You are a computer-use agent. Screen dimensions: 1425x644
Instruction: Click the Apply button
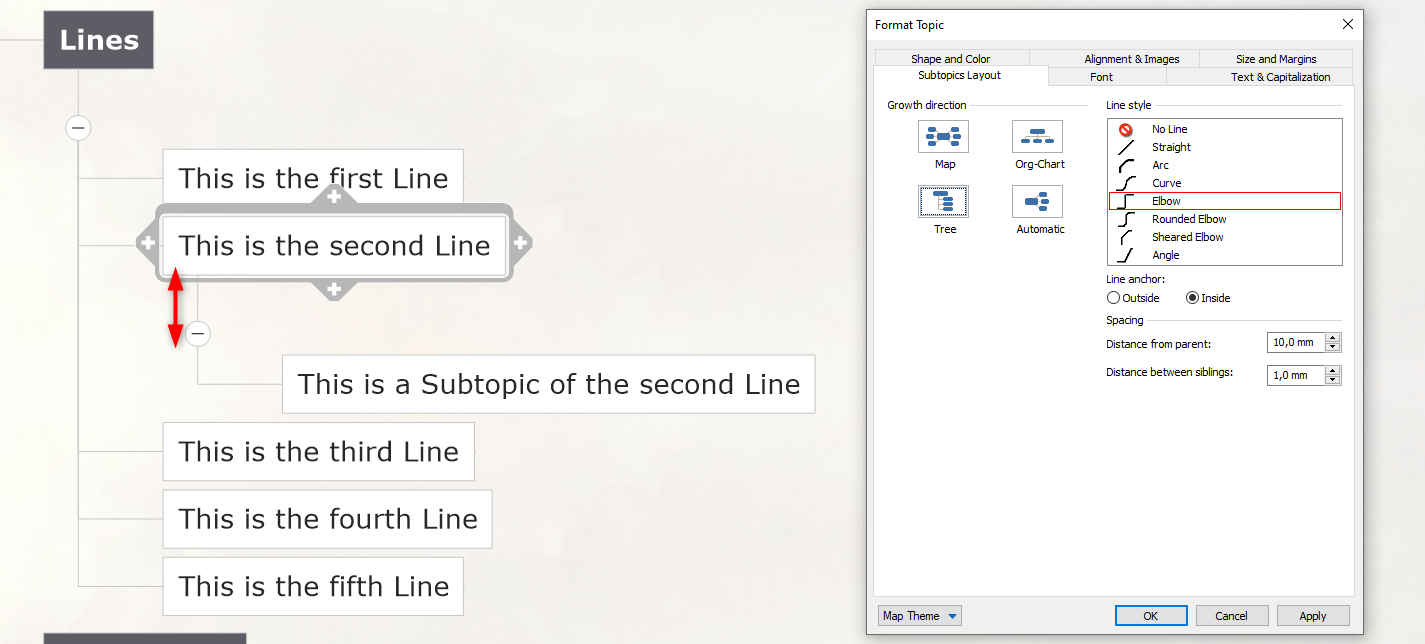coord(1312,616)
